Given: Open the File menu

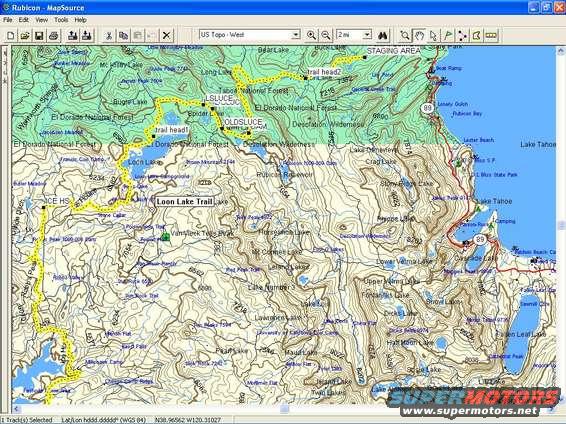Looking at the screenshot, I should [8, 20].
